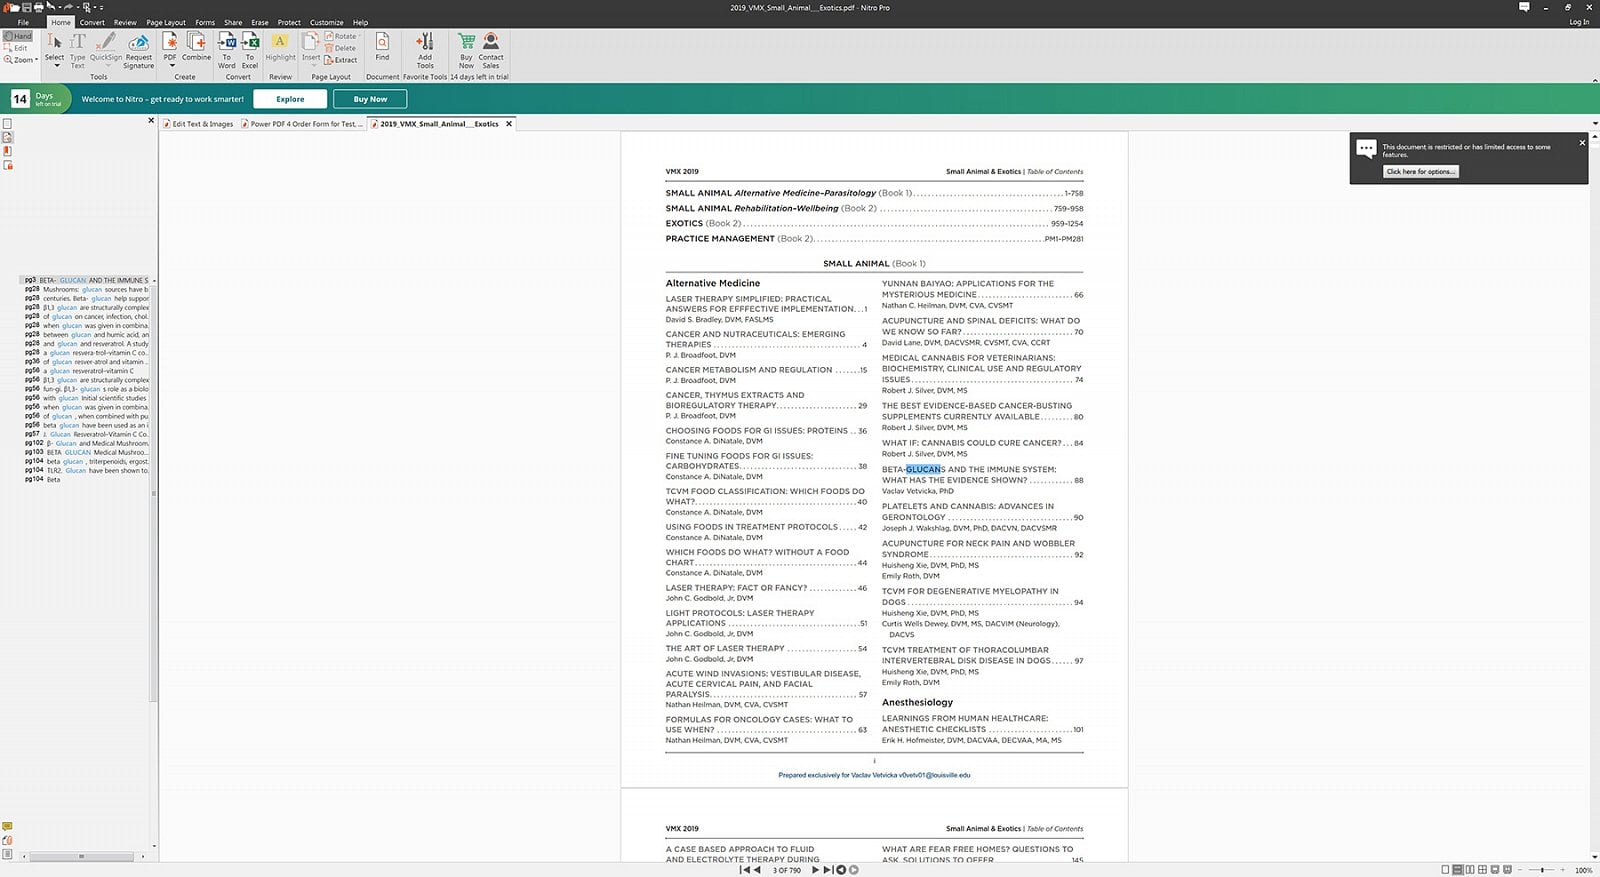Select result 'pg57 J. Glucan Resveratrol-Vitamin C Co'
This screenshot has height=877, width=1600.
tap(86, 434)
